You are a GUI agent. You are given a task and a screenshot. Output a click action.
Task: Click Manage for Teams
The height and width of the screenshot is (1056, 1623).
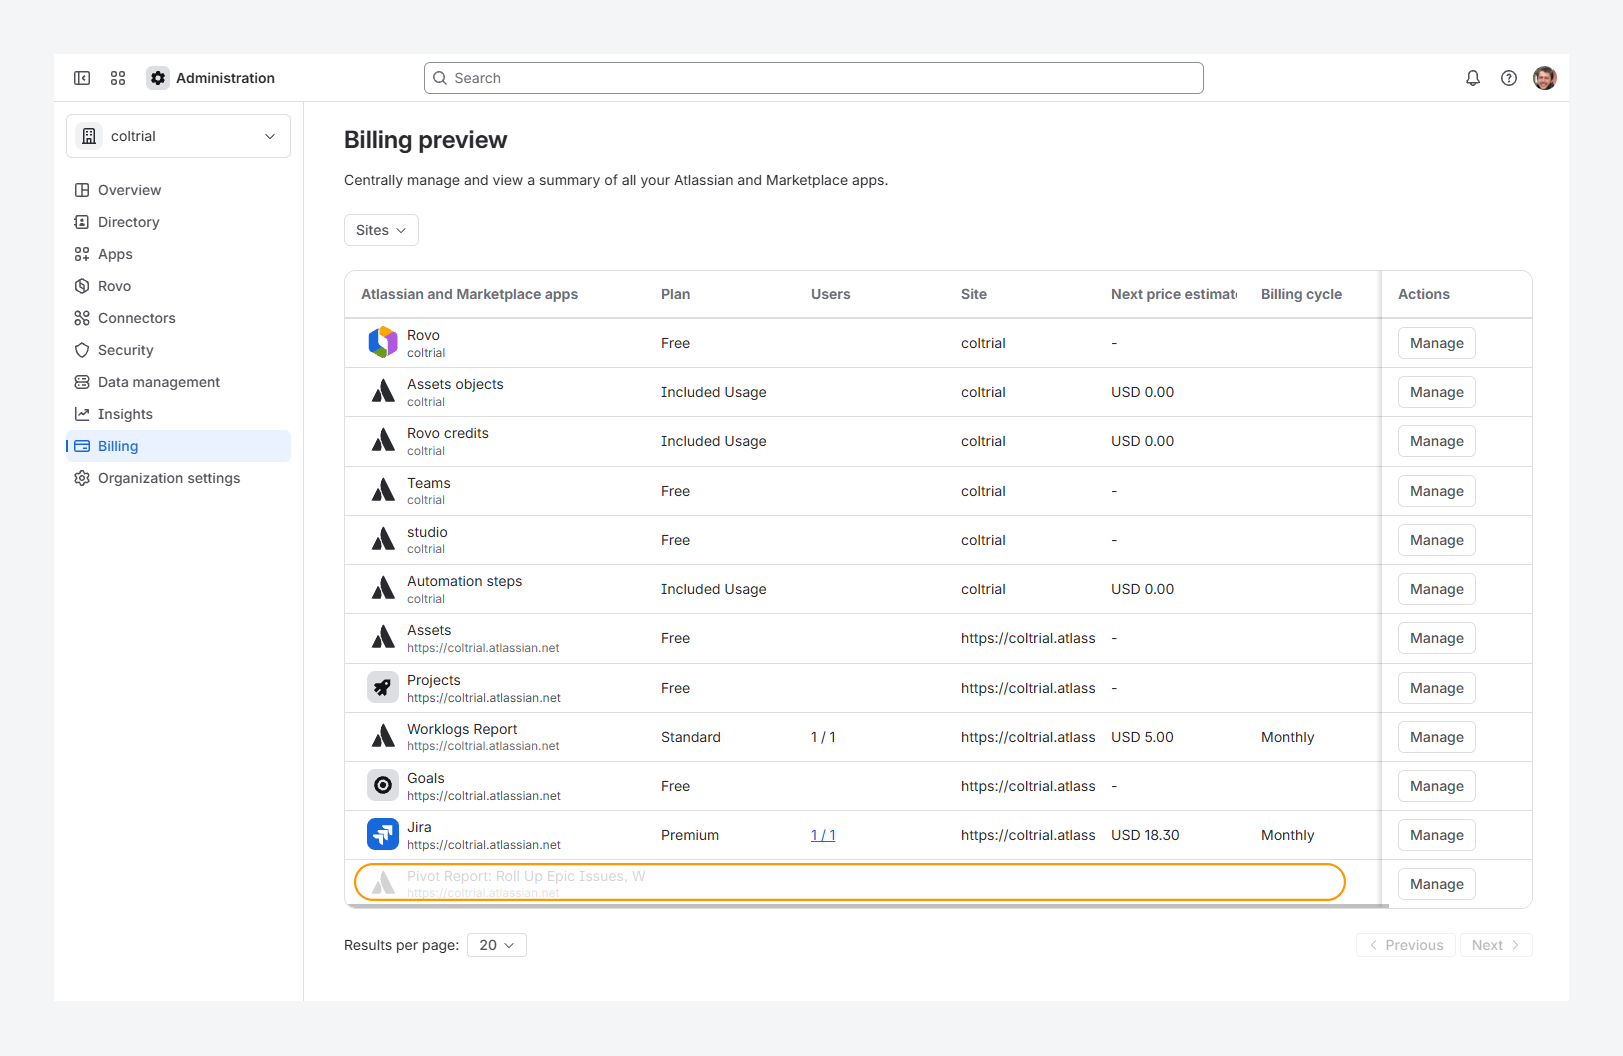pyautogui.click(x=1436, y=491)
